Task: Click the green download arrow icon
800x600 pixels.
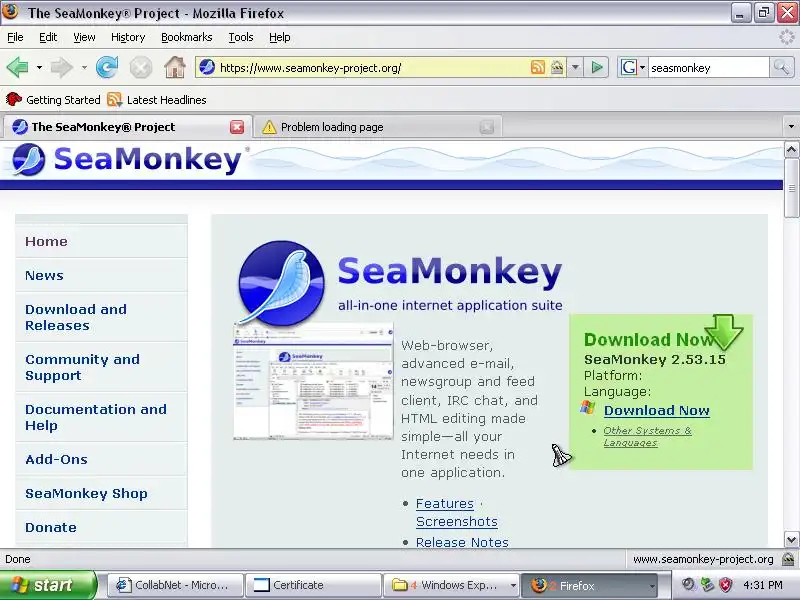Action: tap(723, 332)
